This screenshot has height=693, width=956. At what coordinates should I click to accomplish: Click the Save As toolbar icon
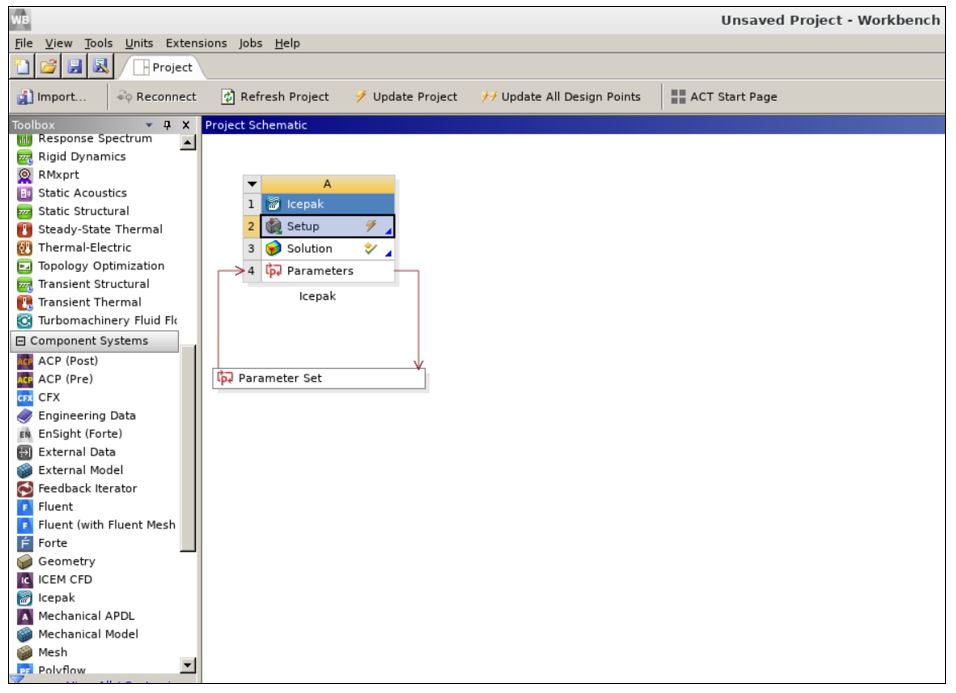101,66
